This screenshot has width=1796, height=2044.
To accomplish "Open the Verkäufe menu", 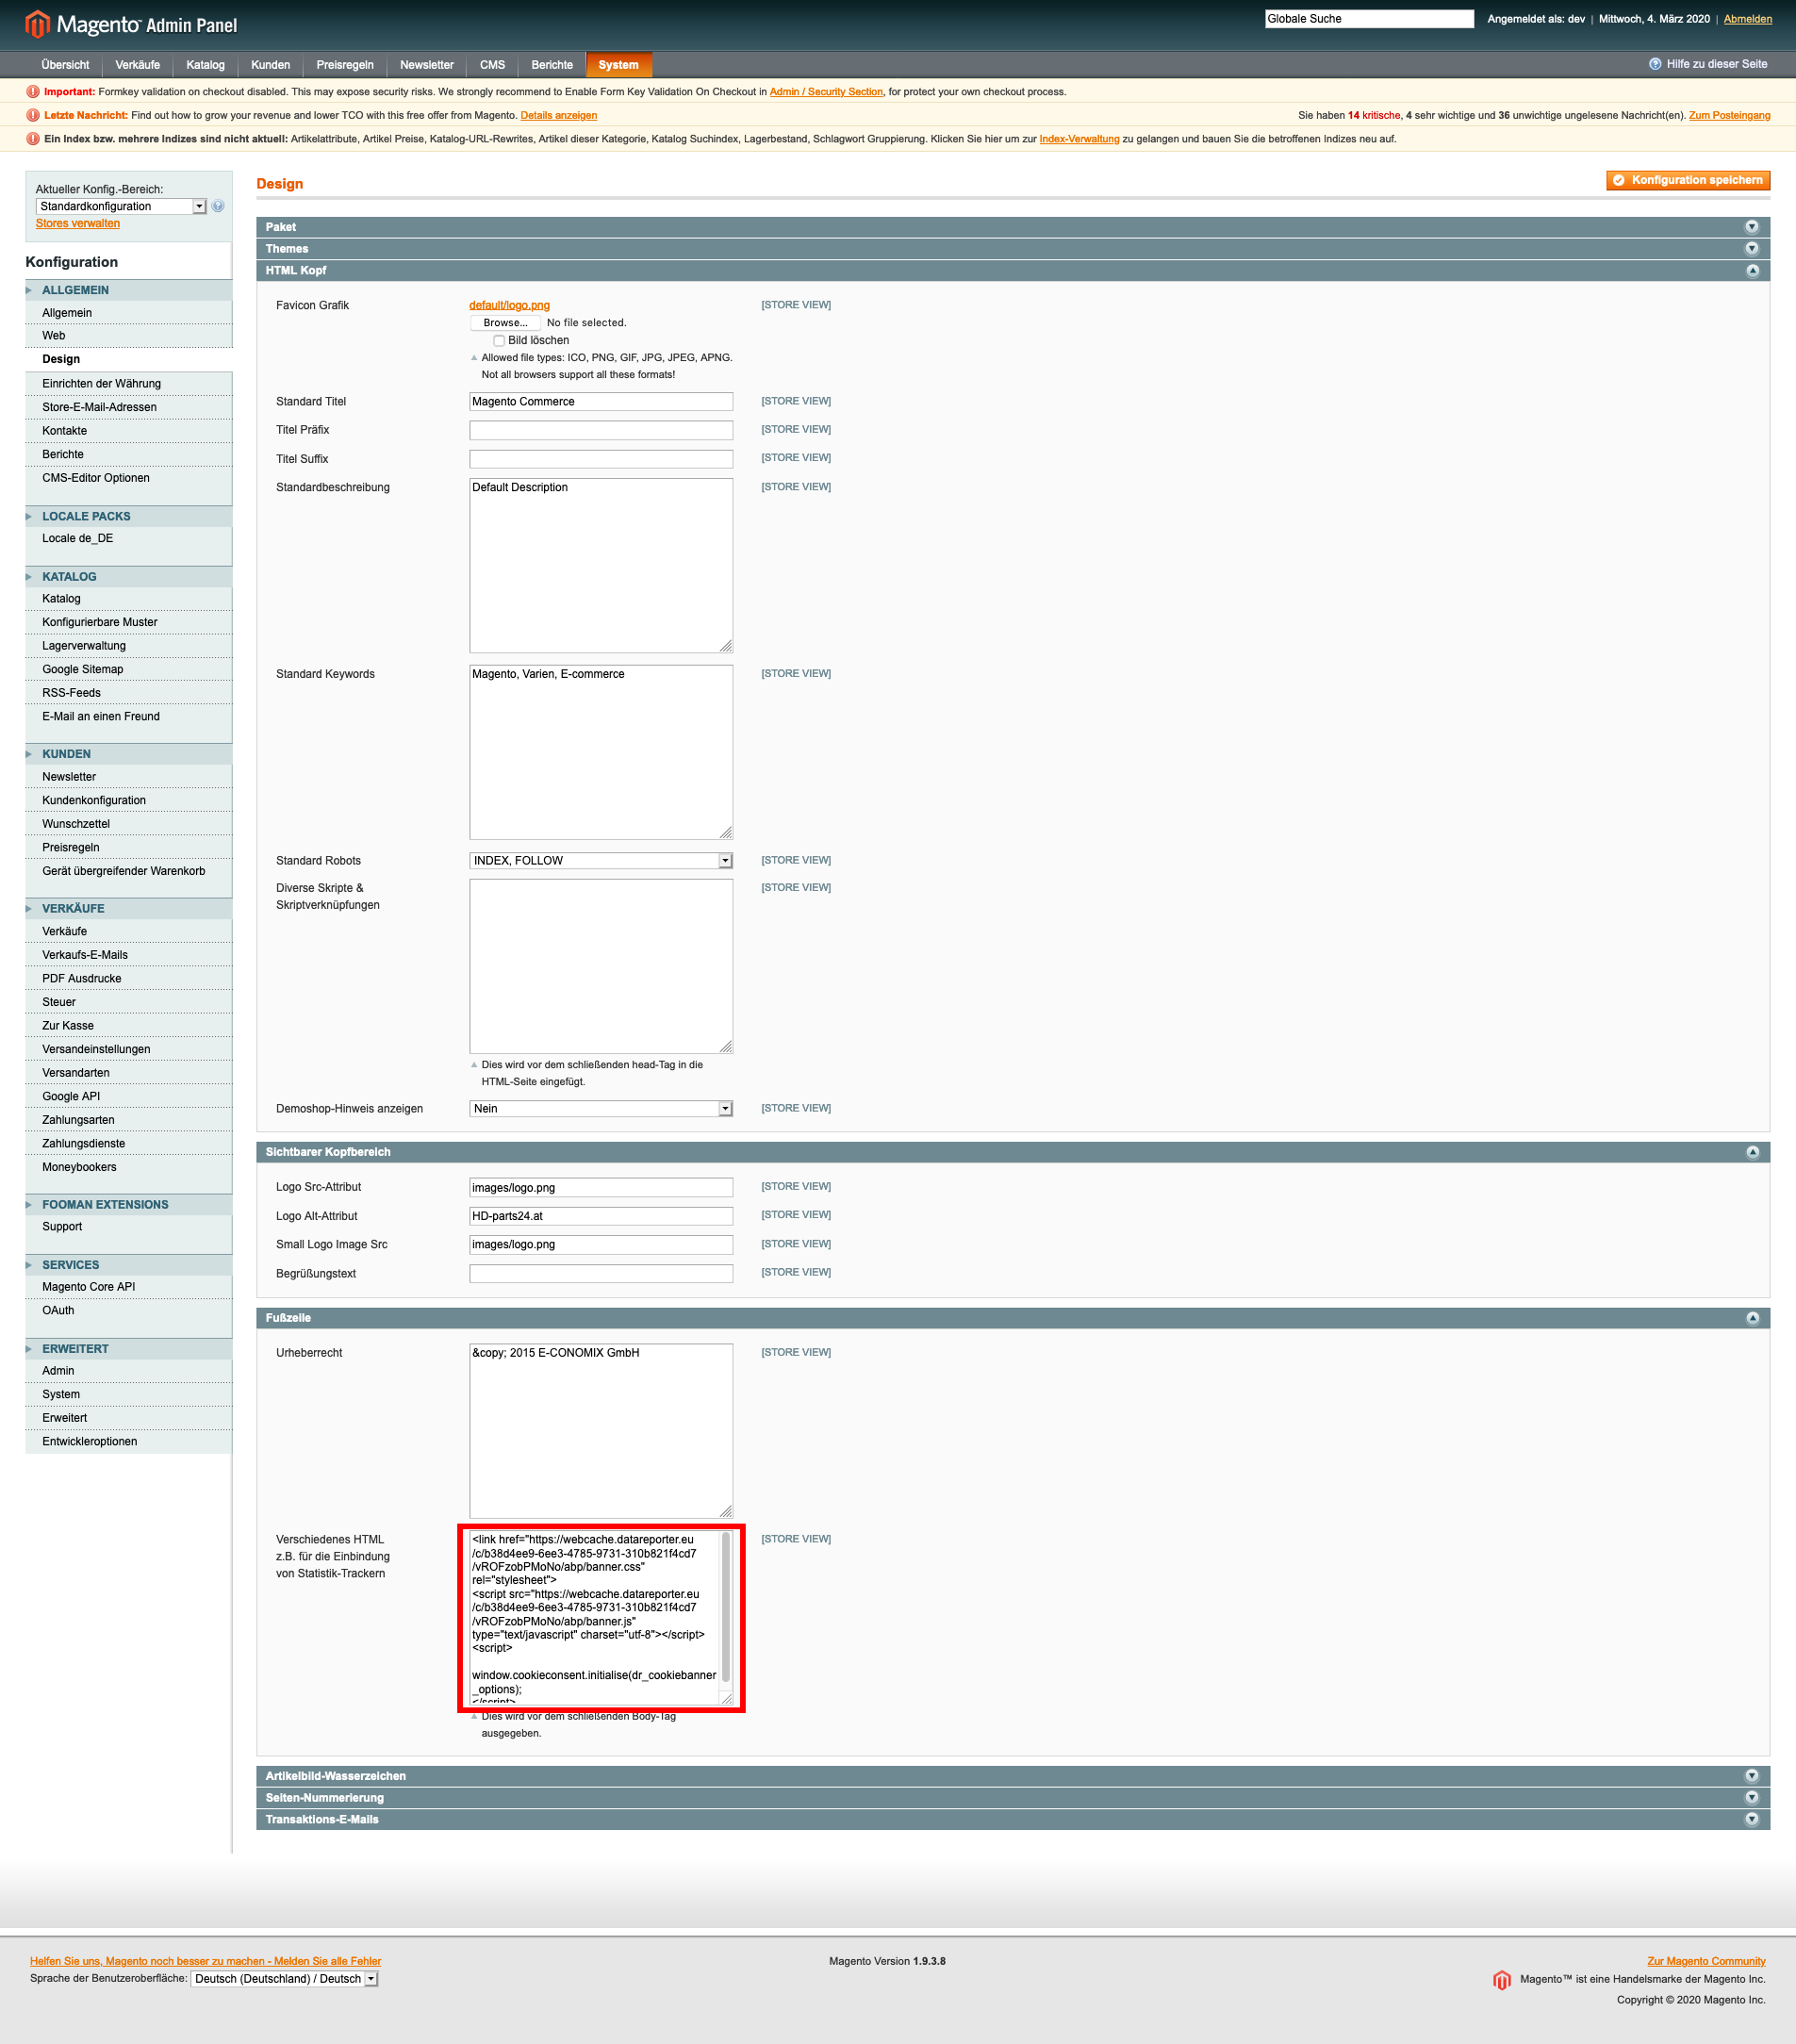I will point(137,65).
